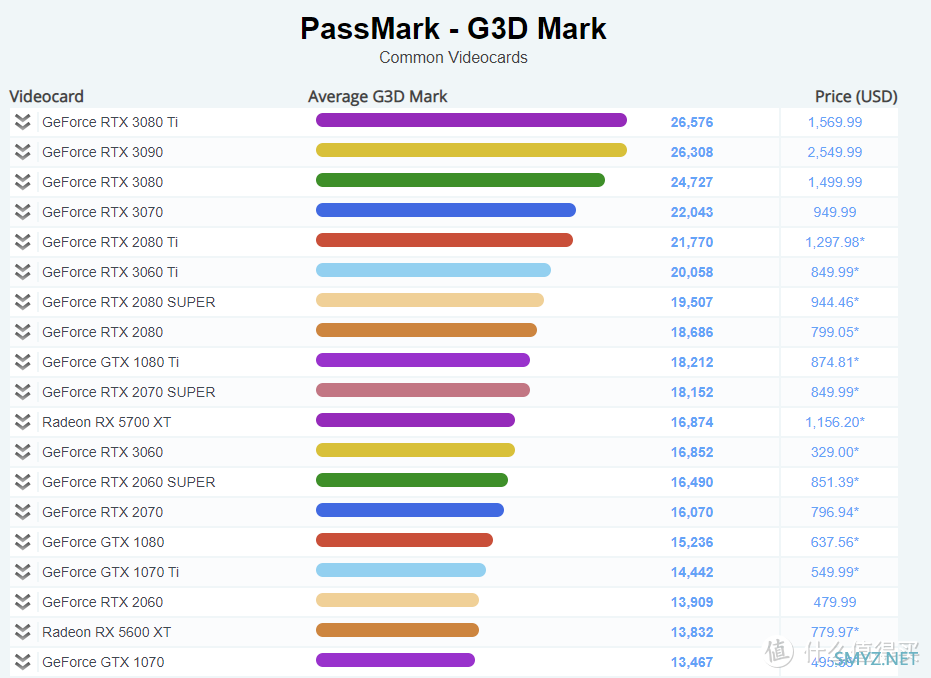The height and width of the screenshot is (678, 931).
Task: Click the price 1,156.20*
Action: point(835,422)
